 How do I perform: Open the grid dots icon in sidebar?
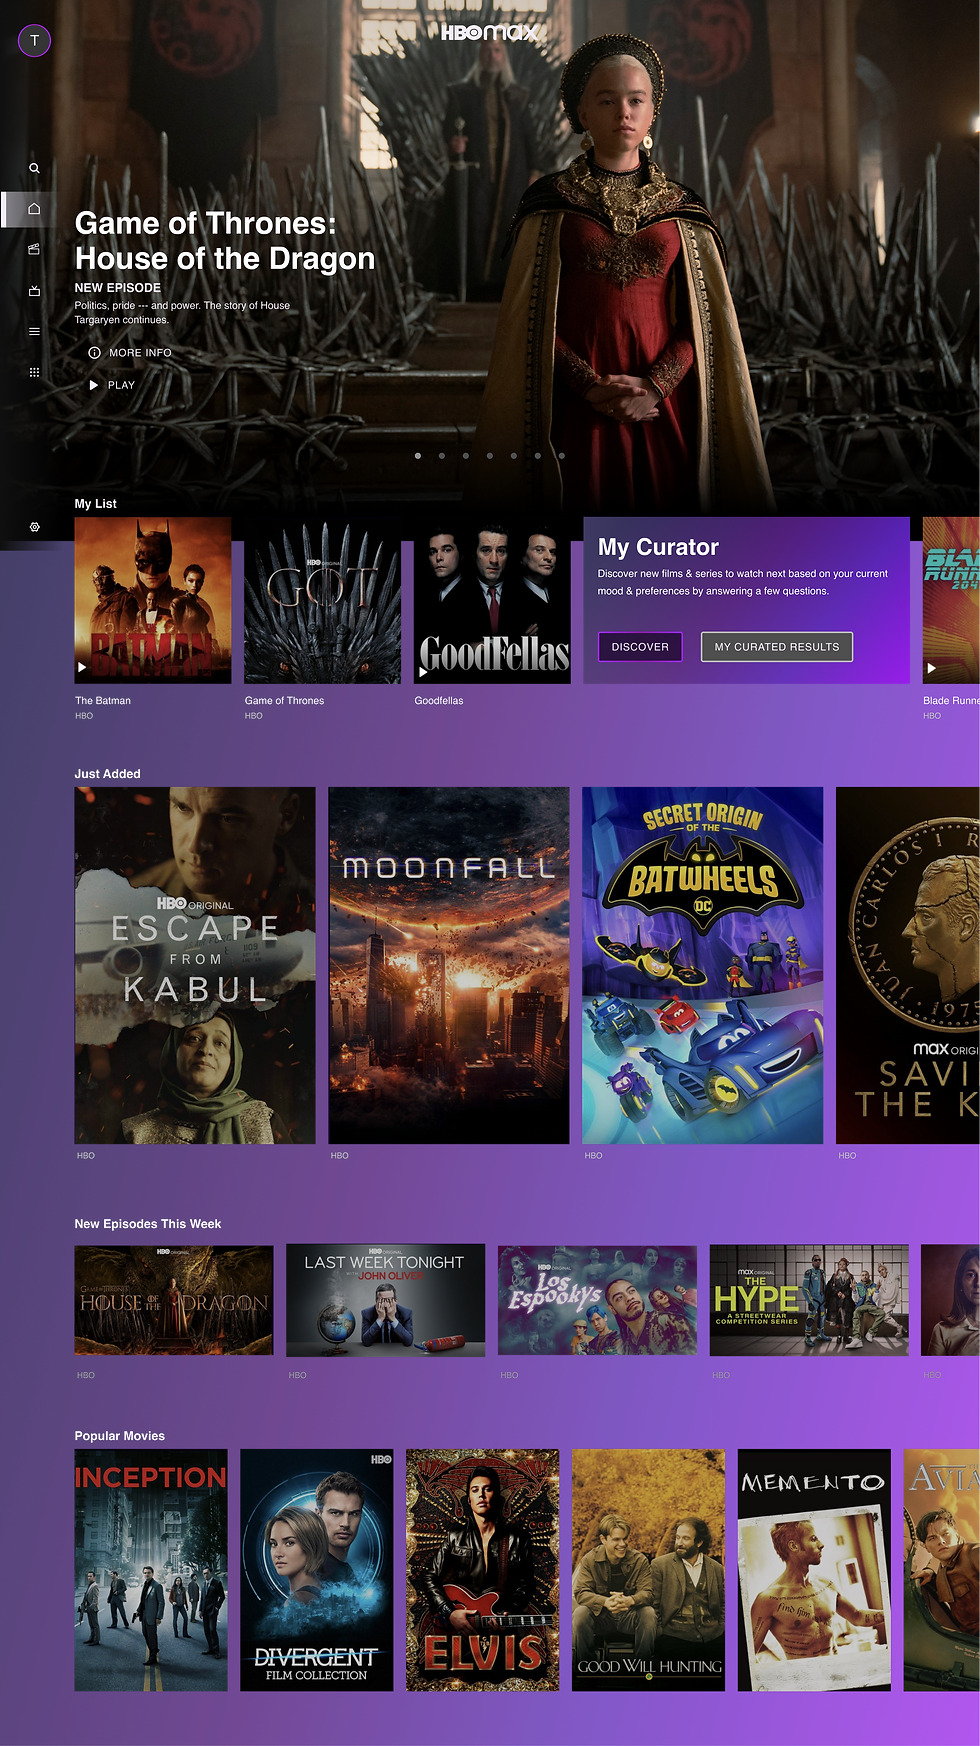pyautogui.click(x=34, y=372)
